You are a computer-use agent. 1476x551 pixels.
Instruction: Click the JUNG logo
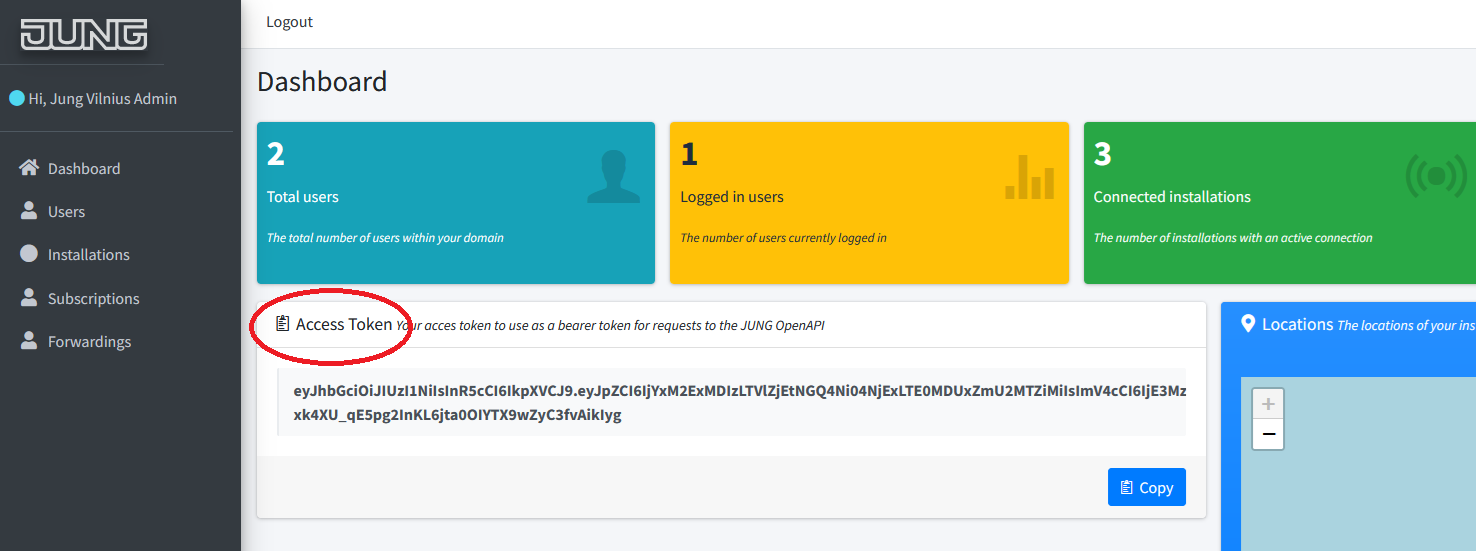84,35
